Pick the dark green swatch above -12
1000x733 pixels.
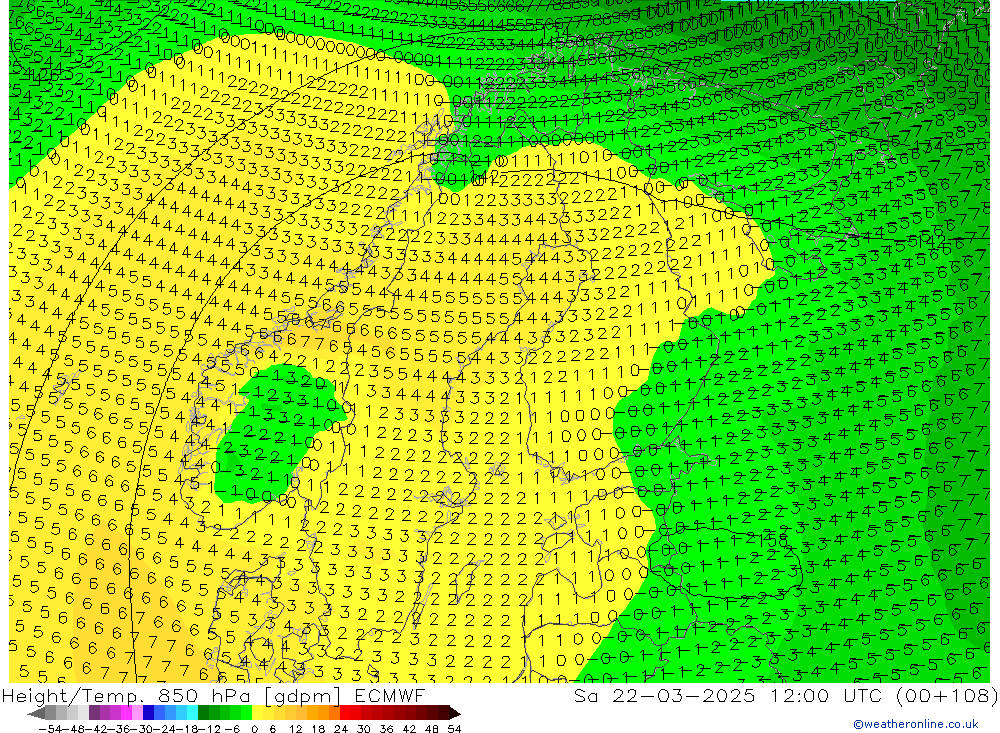203,714
